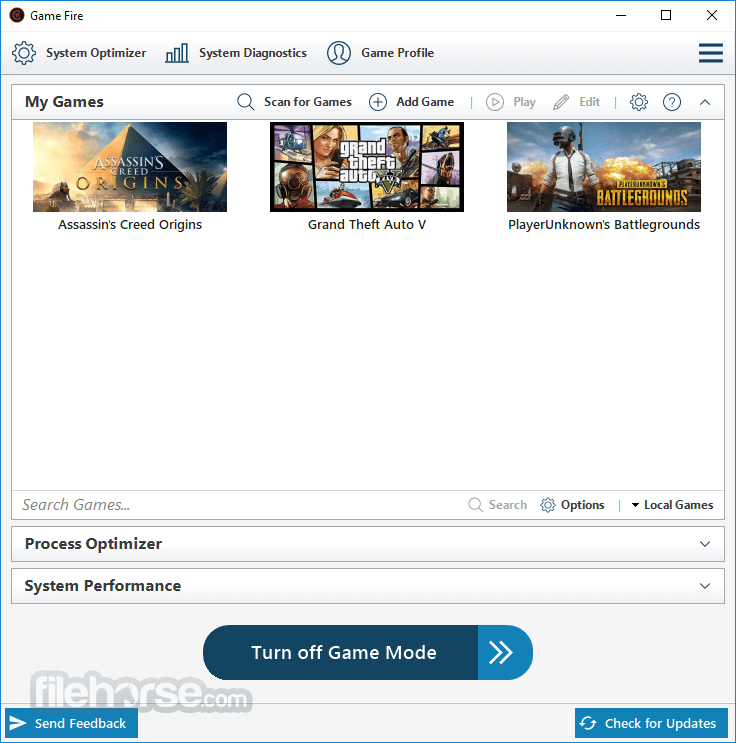Click the Process Optimizer heading
The image size is (736, 743).
click(93, 544)
